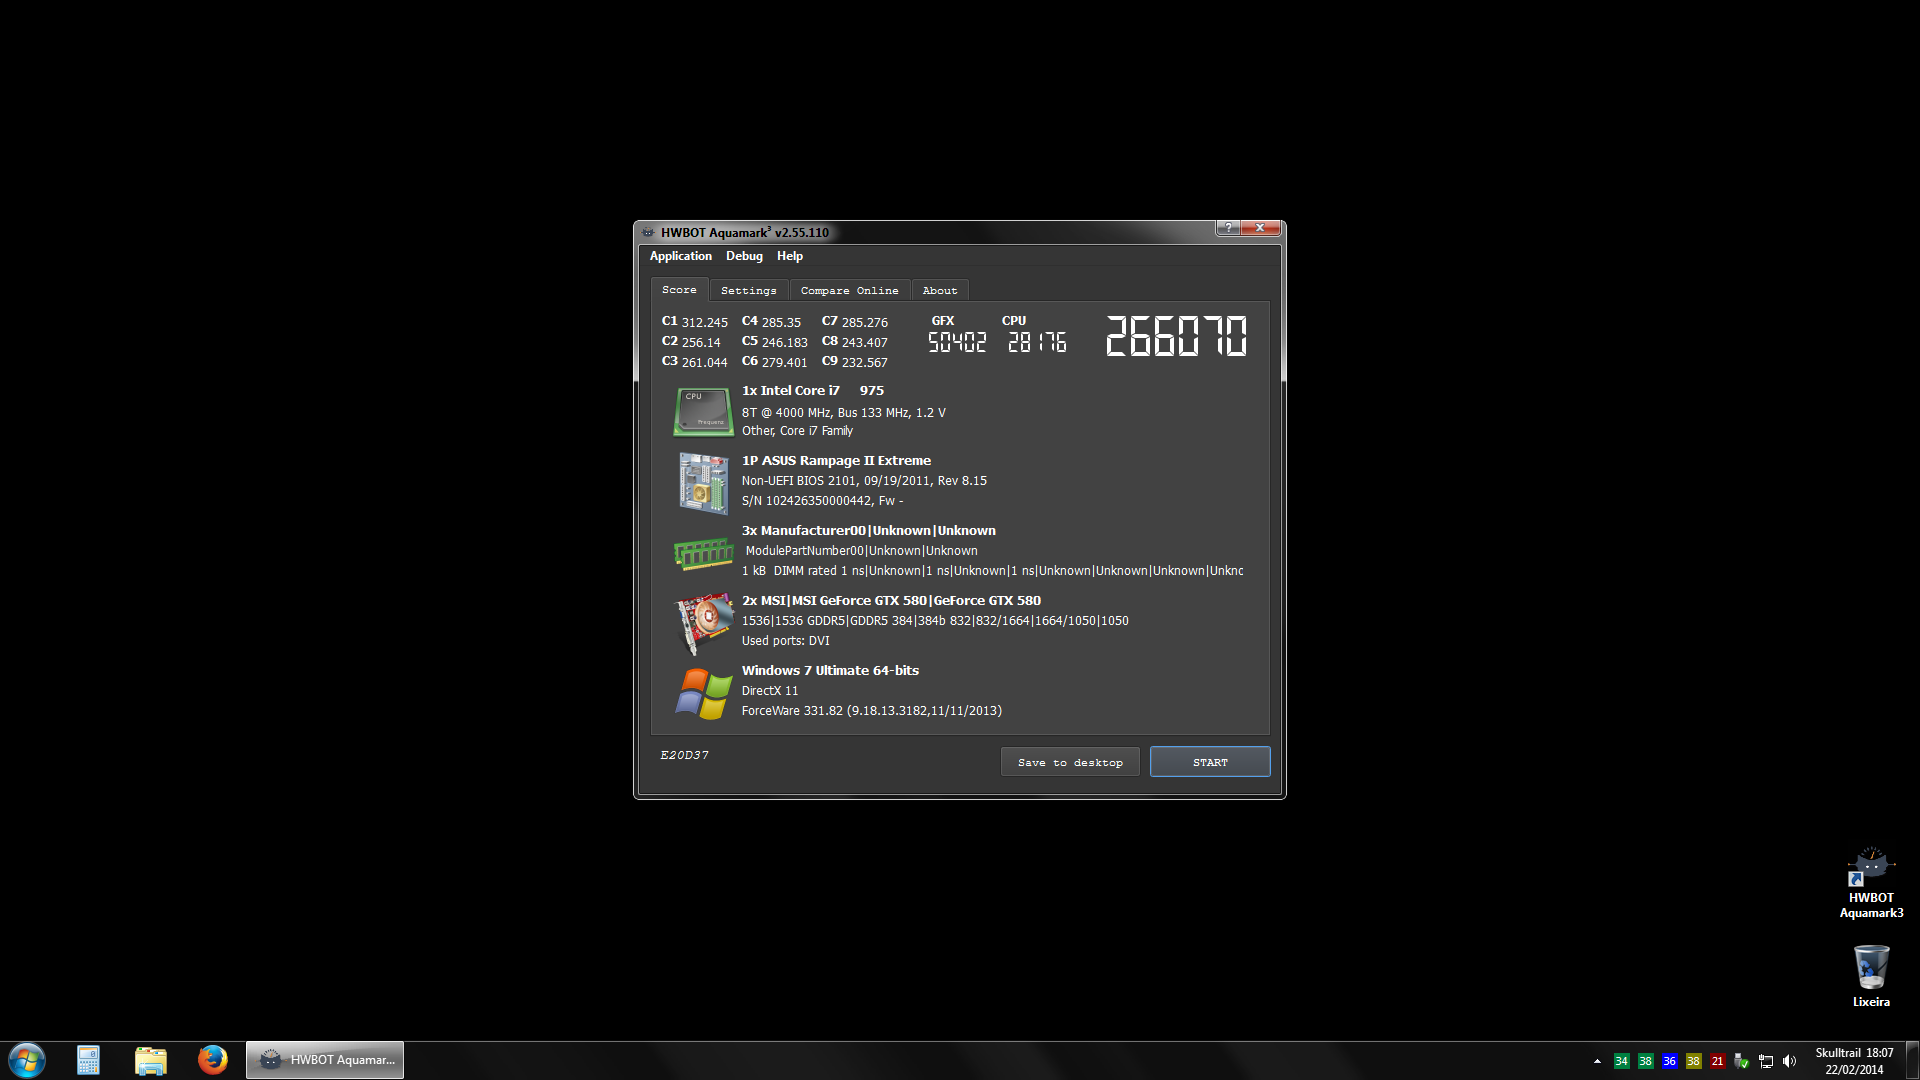
Task: Close the HWBOT Aquamark window
Action: pos(1260,228)
